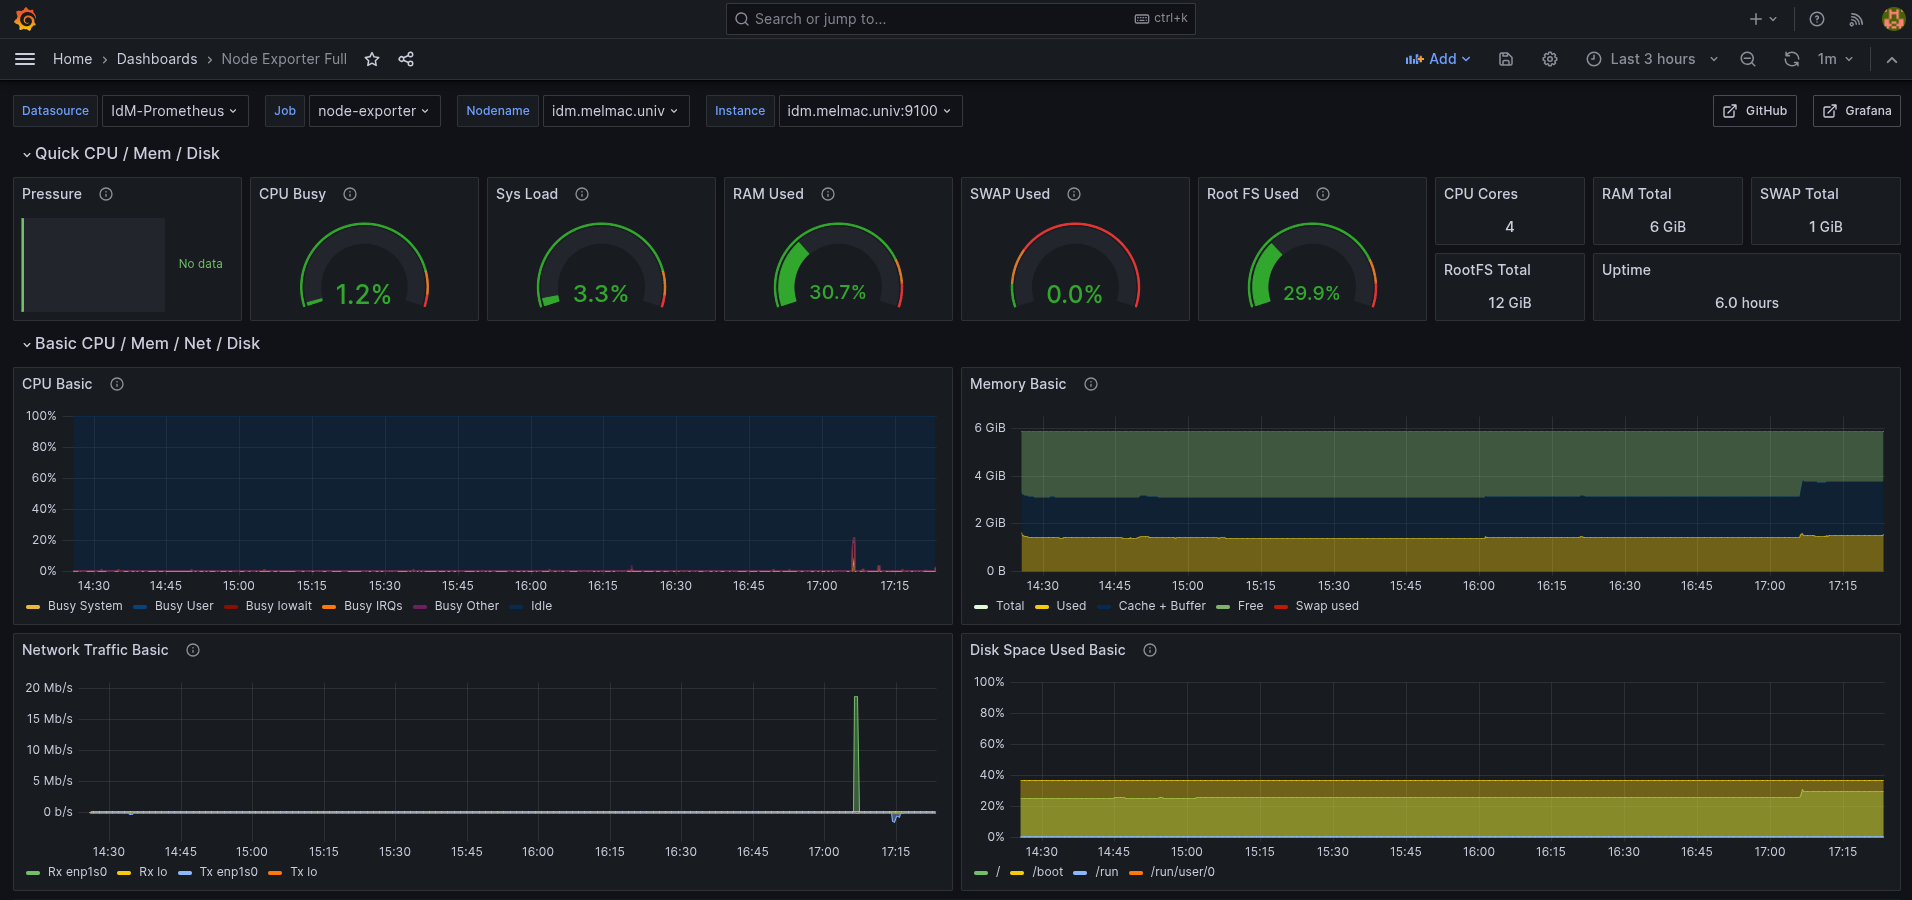Open the IdM-Prometheus Datasource dropdown
The height and width of the screenshot is (900, 1912).
pyautogui.click(x=175, y=111)
